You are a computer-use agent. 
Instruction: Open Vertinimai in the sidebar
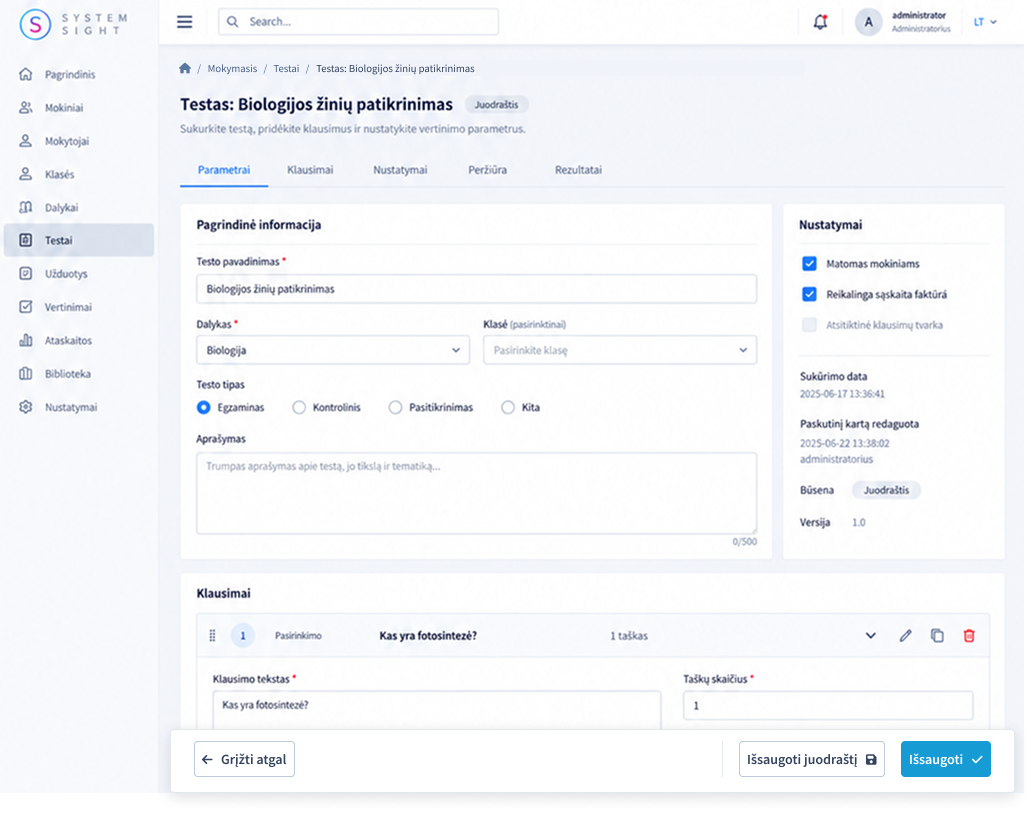[x=79, y=307]
